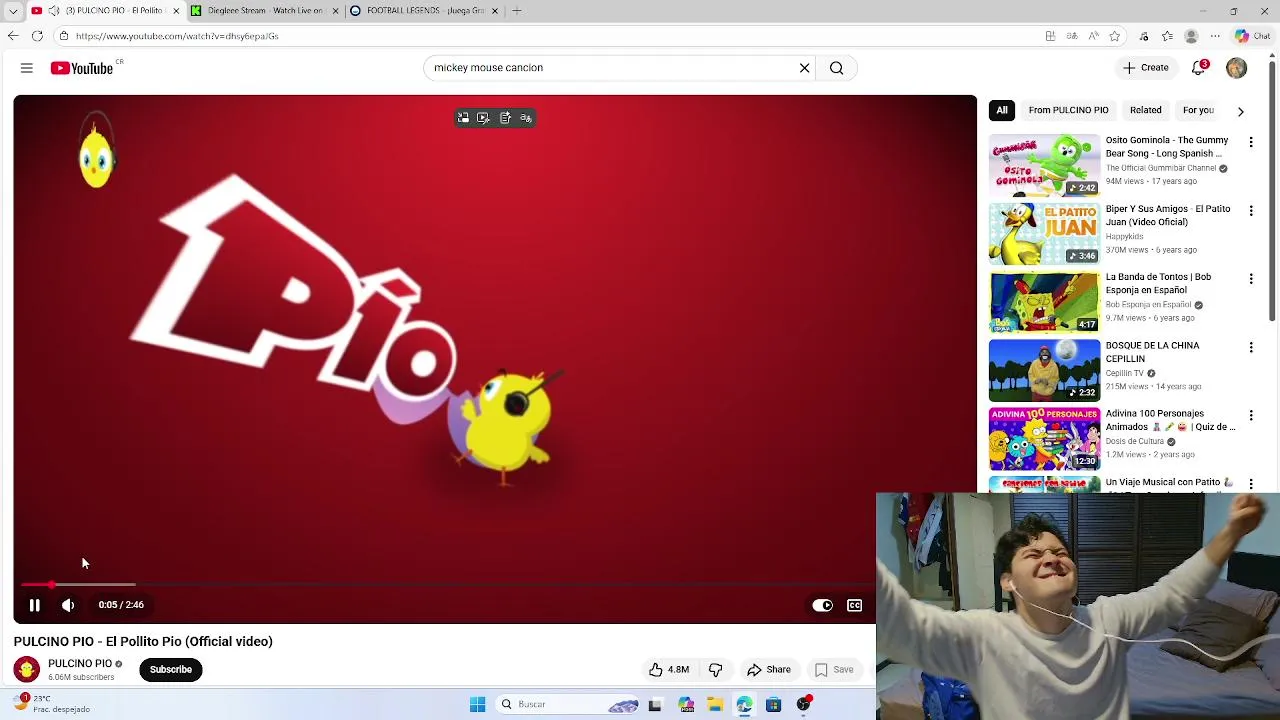The height and width of the screenshot is (720, 1280).
Task: Open browser settings three-dot menu
Action: (x=1215, y=36)
